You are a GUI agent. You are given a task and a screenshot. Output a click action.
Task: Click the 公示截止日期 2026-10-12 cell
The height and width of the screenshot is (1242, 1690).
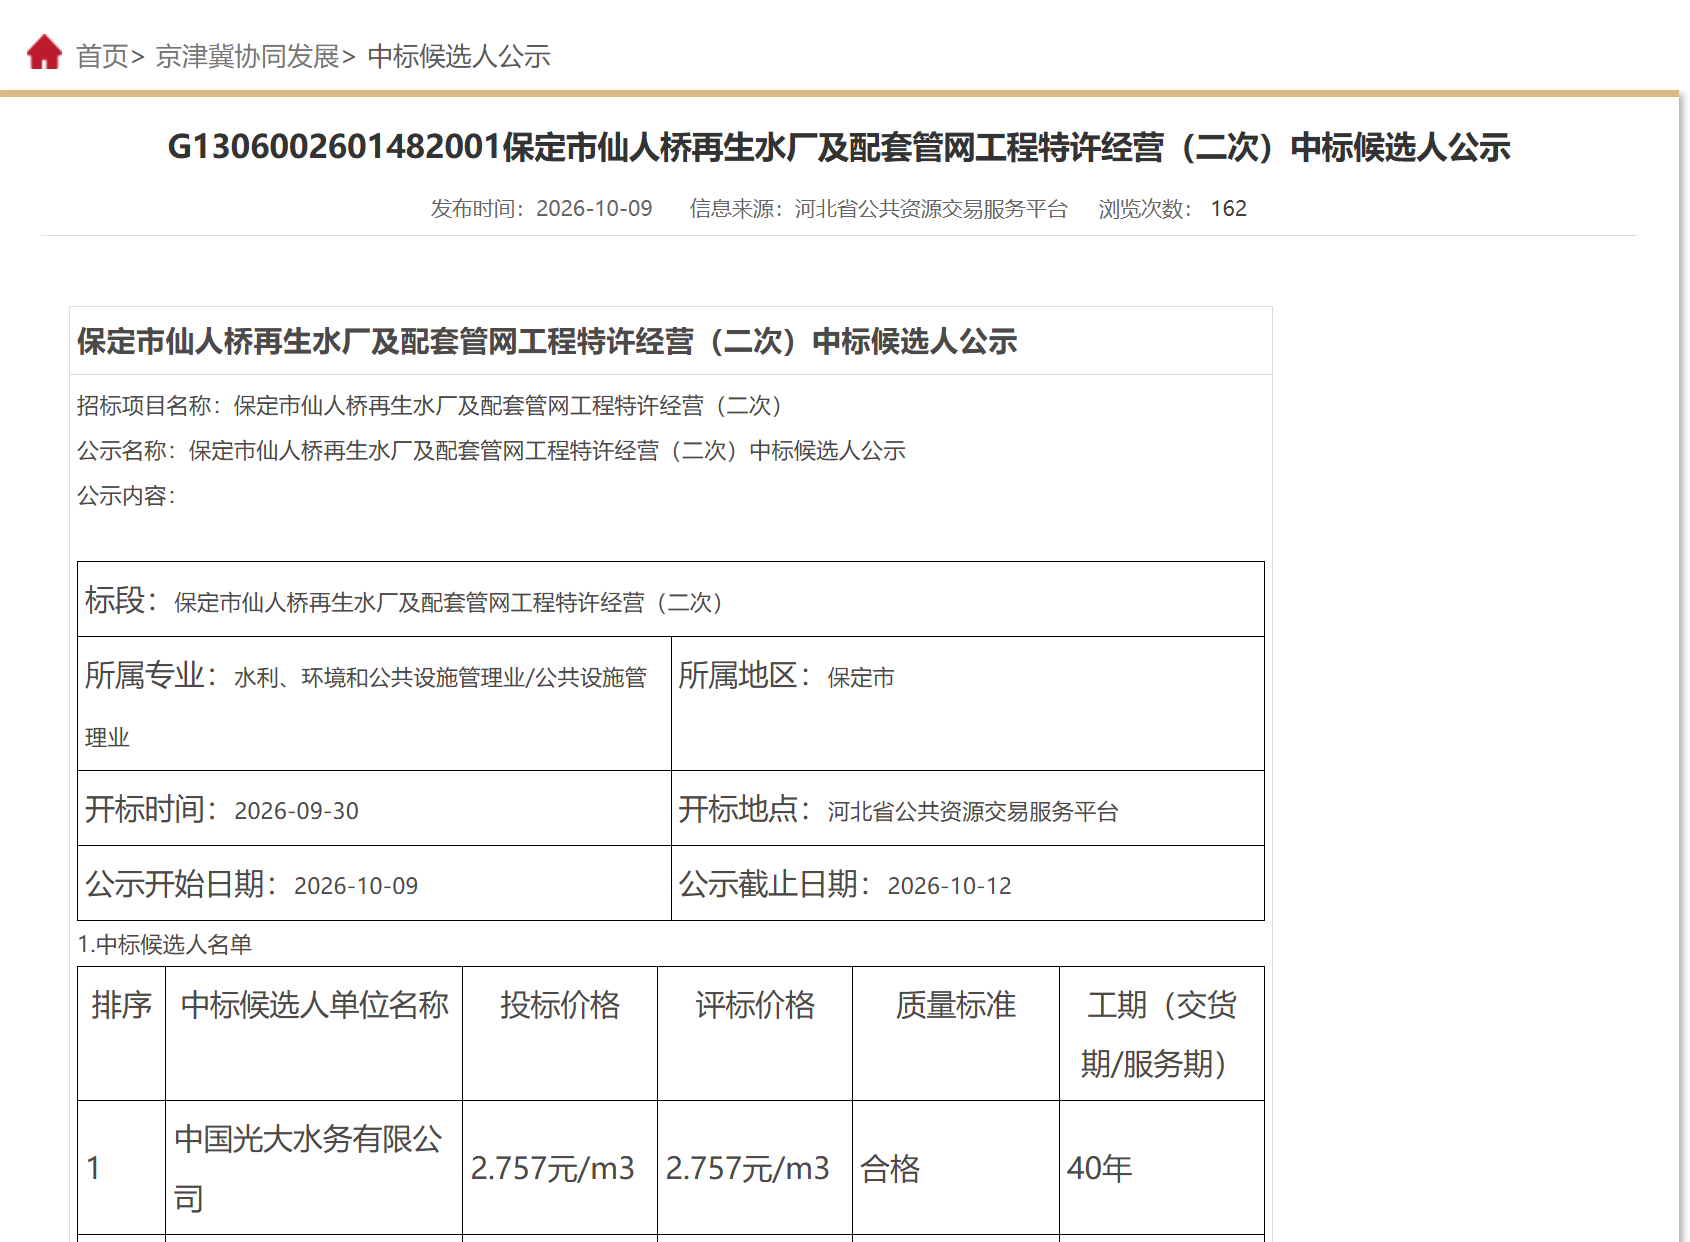[968, 883]
